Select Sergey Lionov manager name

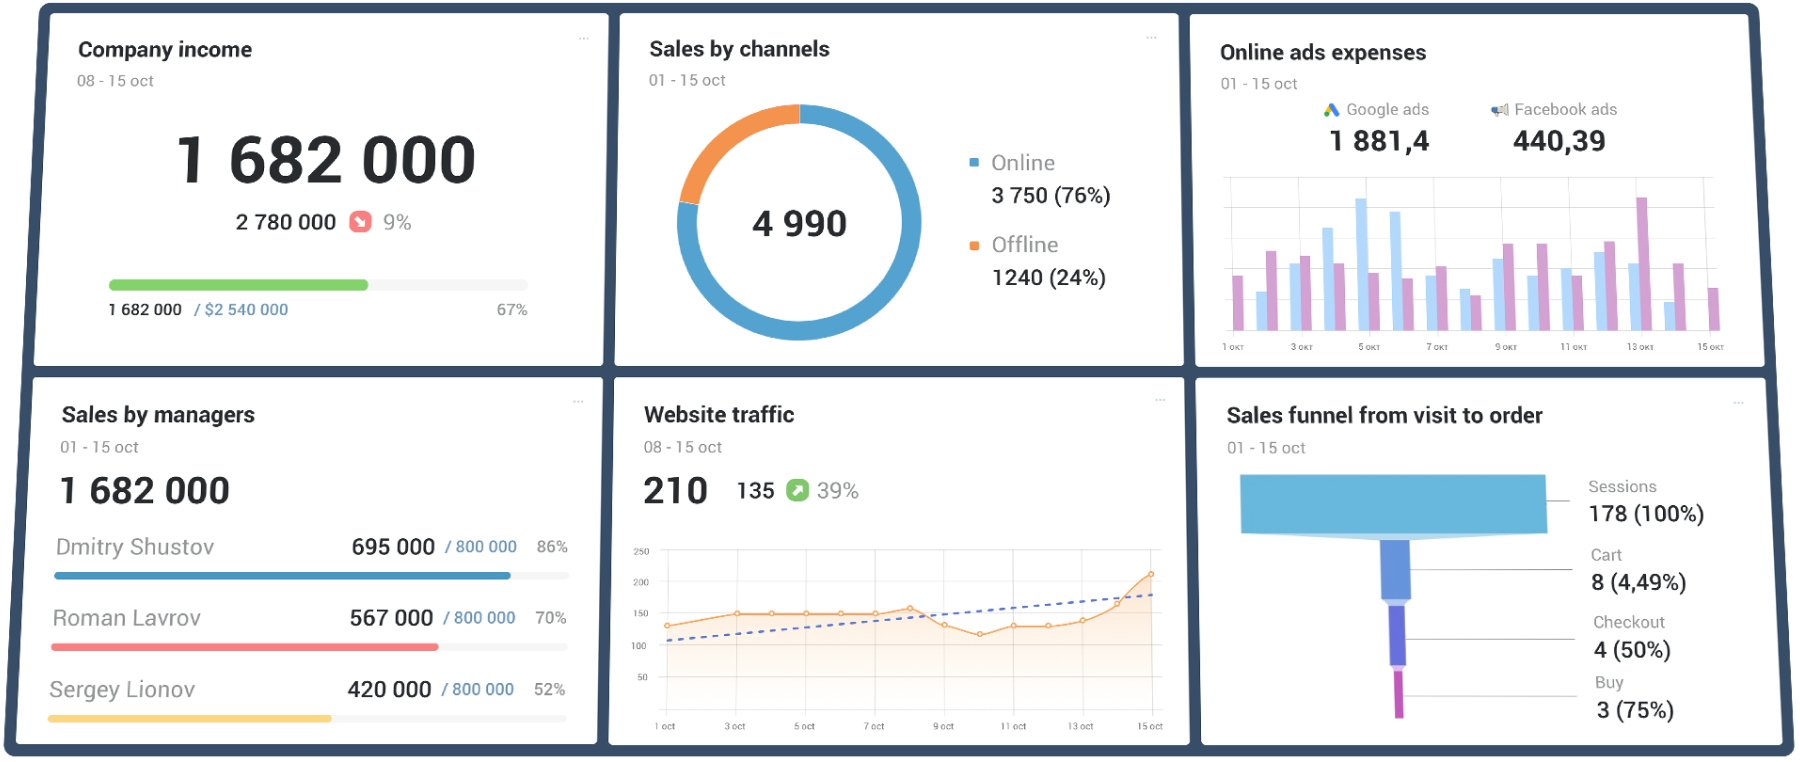[122, 690]
